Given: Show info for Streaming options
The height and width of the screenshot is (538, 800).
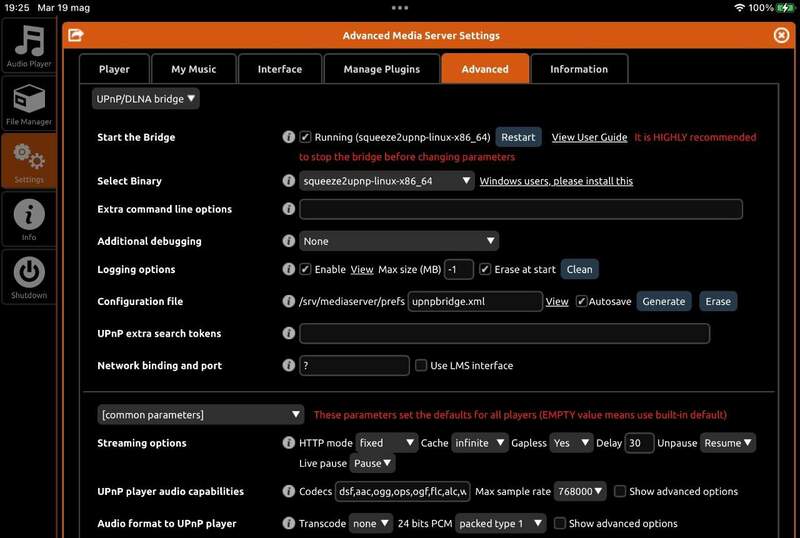Looking at the screenshot, I should (x=289, y=443).
